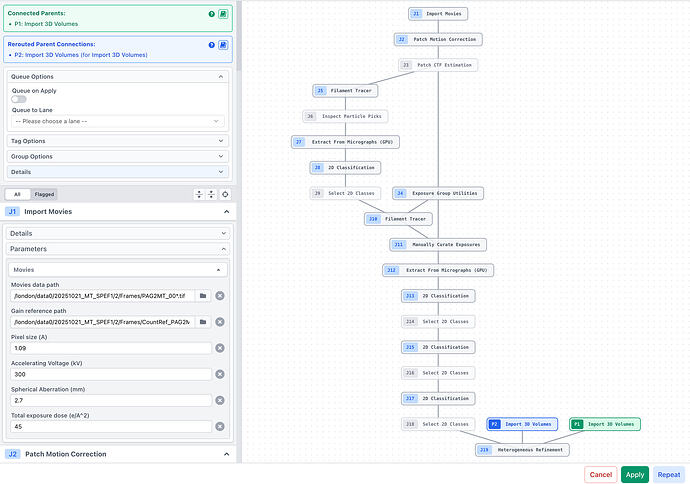Click the target icon beside the Flagged tab

(226, 194)
